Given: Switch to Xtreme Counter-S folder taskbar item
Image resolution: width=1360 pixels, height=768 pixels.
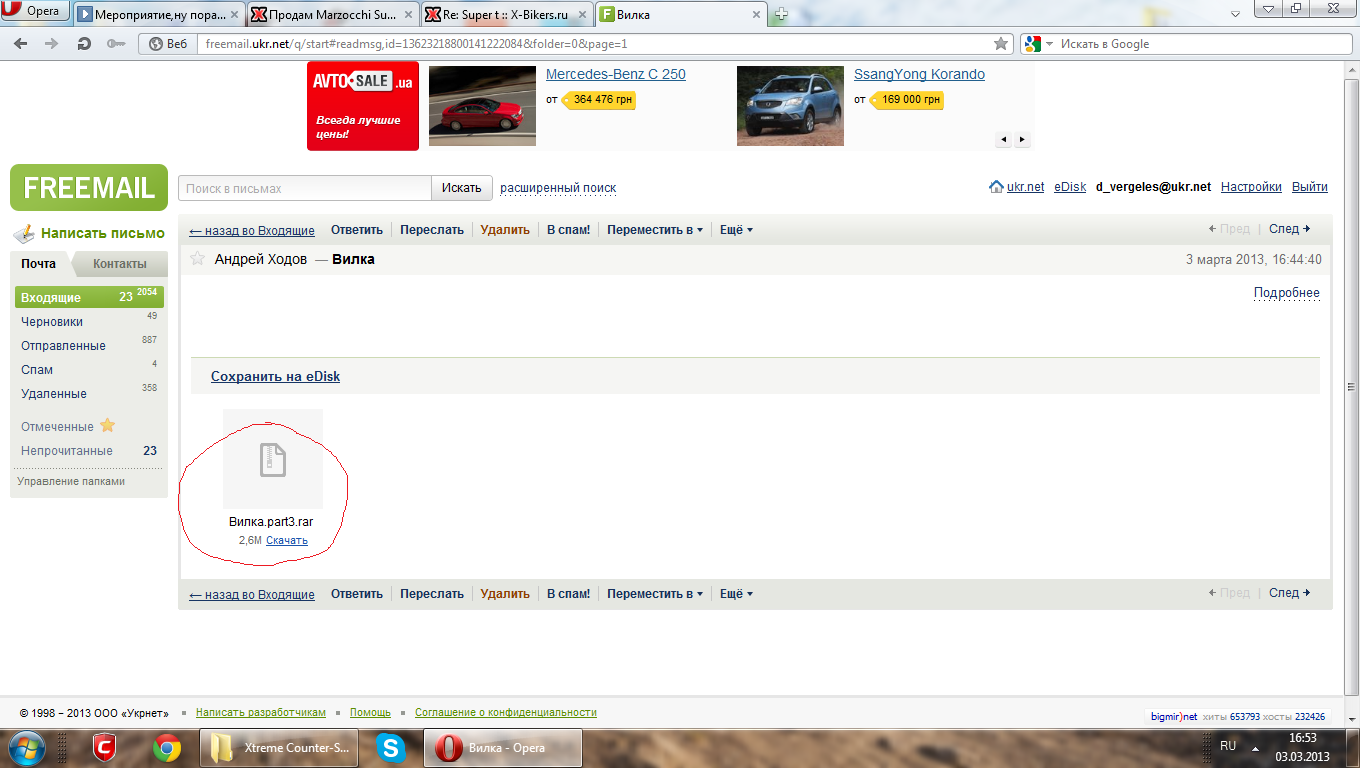Looking at the screenshot, I should [x=279, y=748].
